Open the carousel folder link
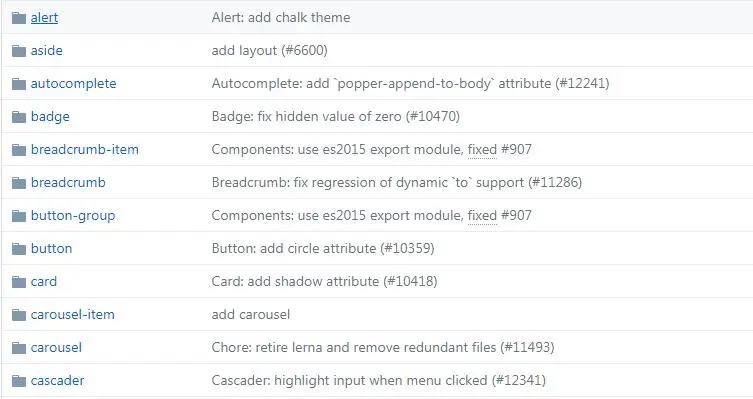Screen dimensions: 753x399 pyautogui.click(x=56, y=347)
